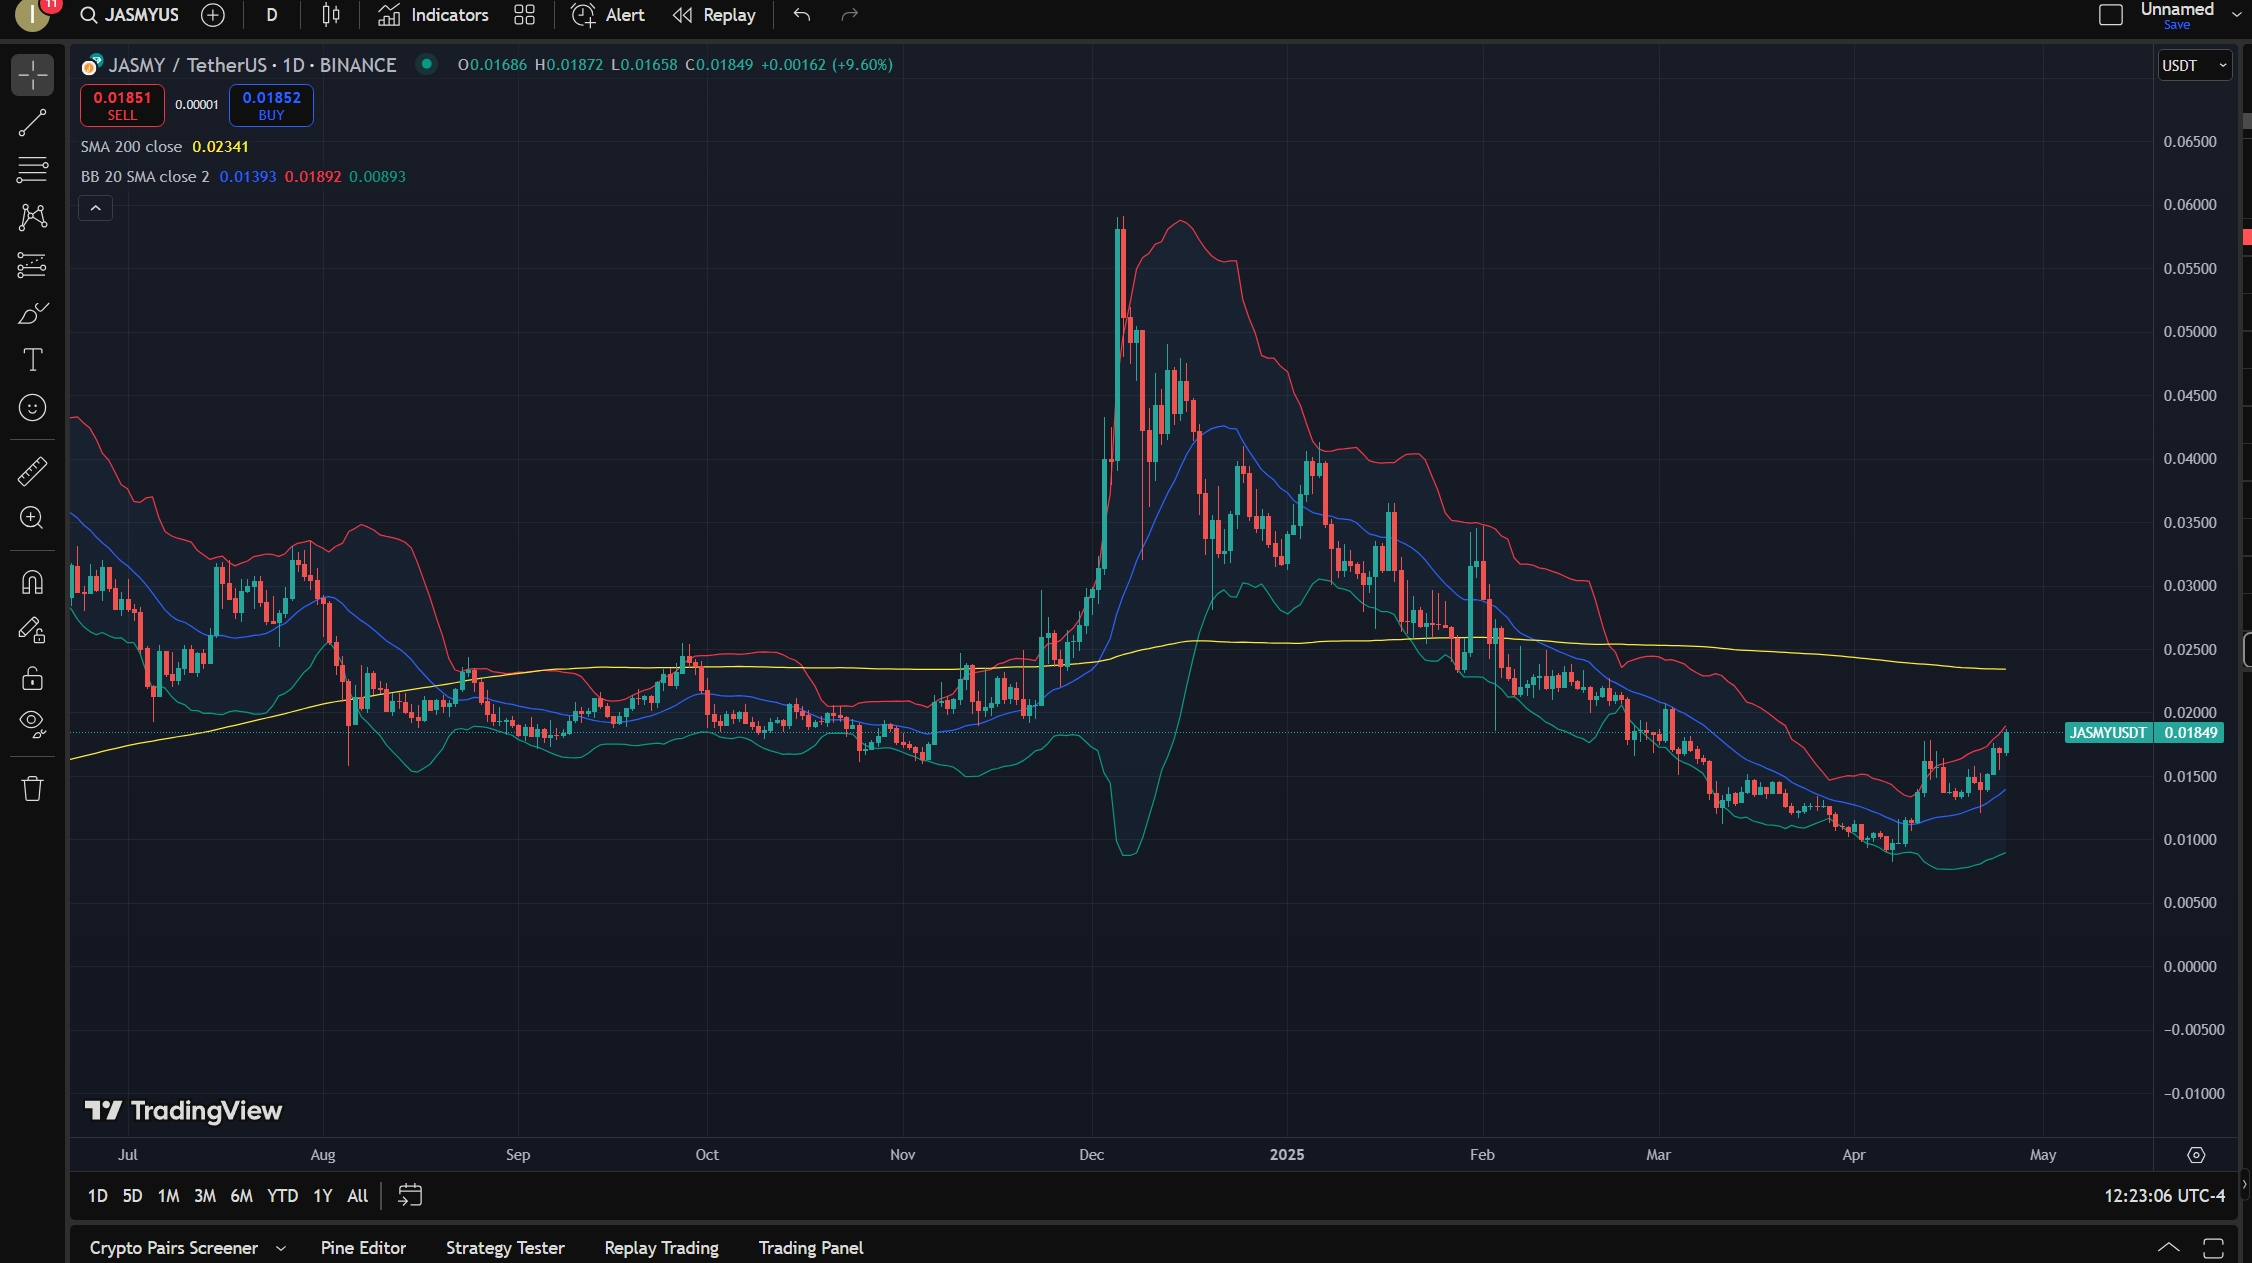
Task: Toggle hide all drawings eye icon
Action: (32, 724)
